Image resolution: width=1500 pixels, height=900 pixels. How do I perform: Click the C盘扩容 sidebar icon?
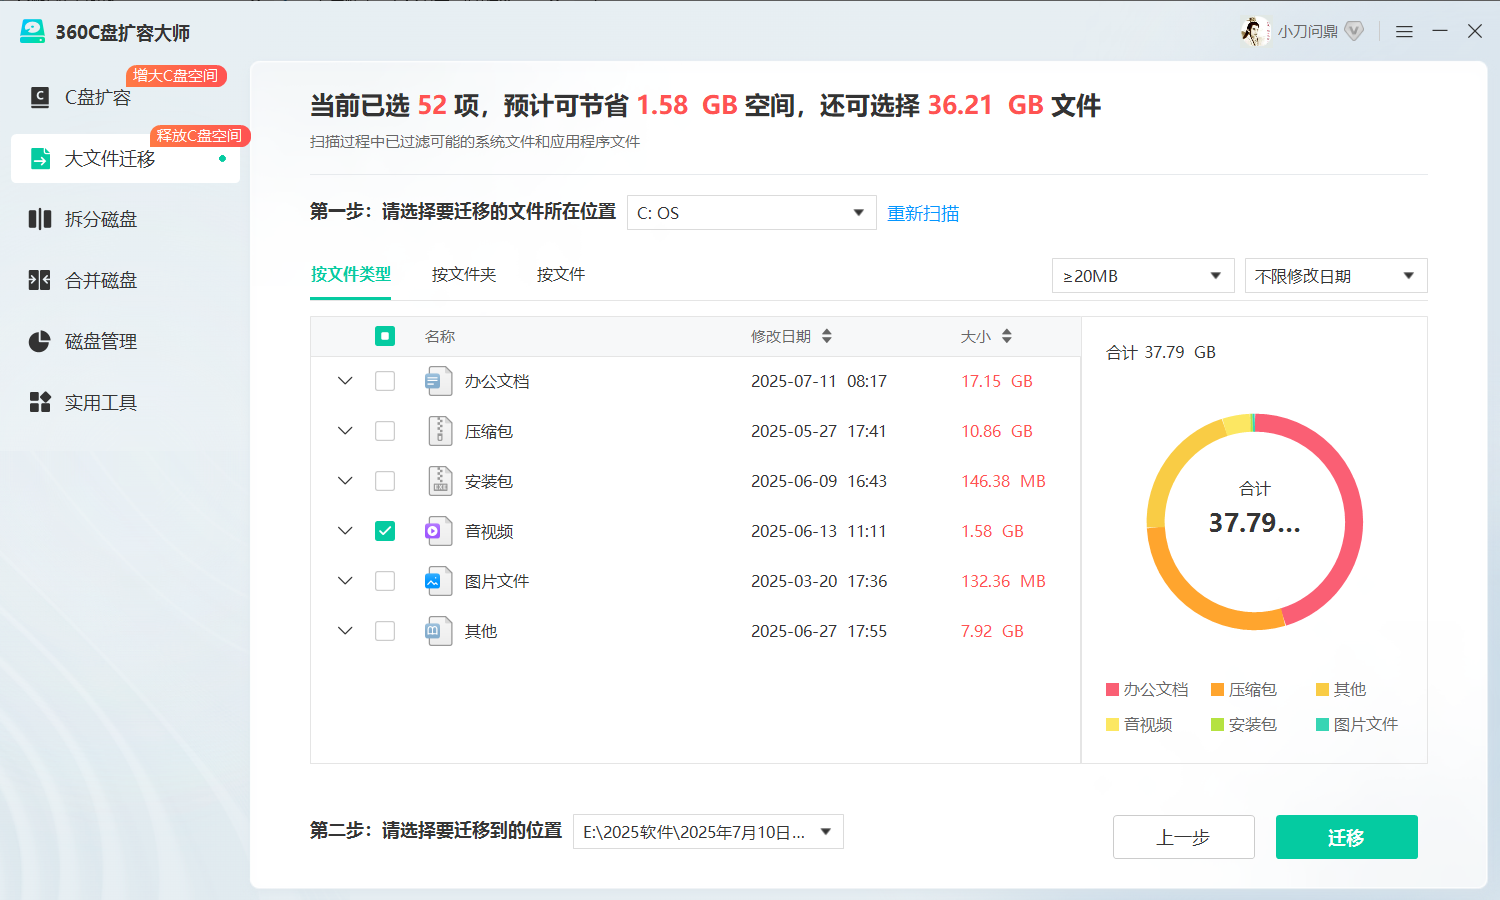pos(40,97)
